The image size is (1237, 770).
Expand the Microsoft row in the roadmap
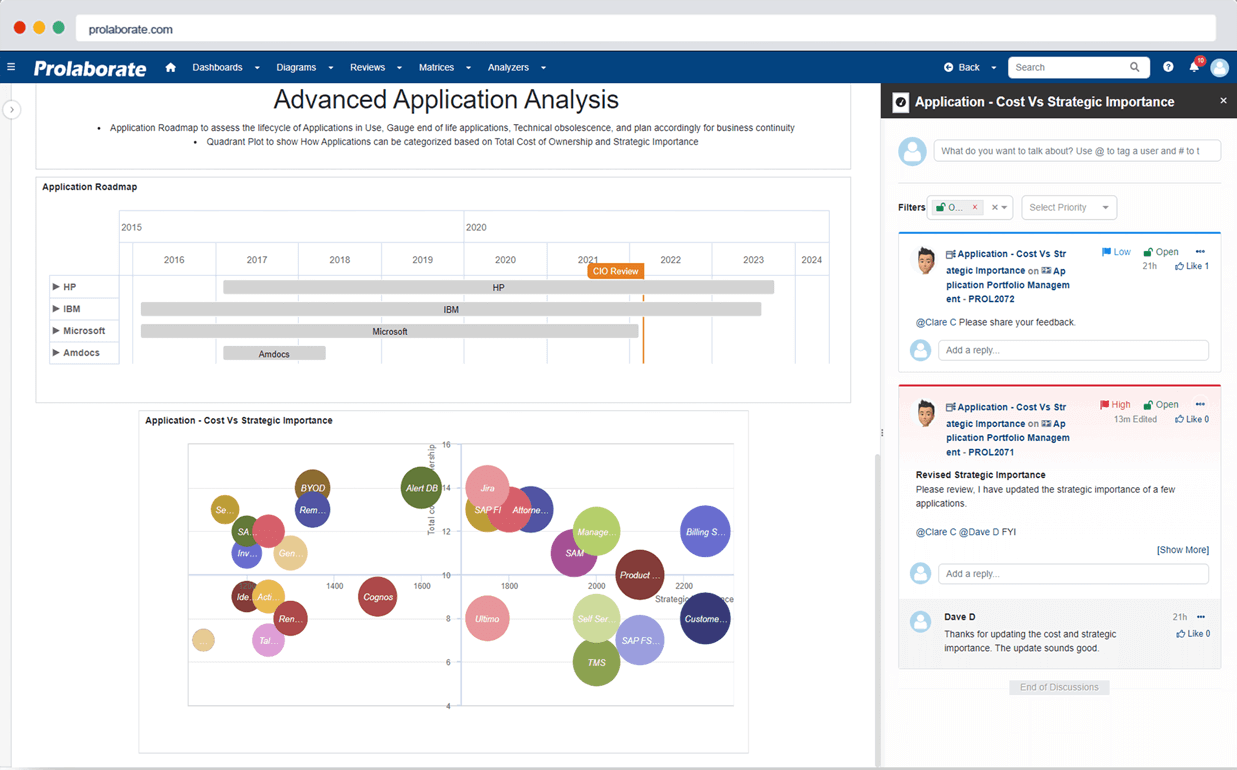coord(56,331)
